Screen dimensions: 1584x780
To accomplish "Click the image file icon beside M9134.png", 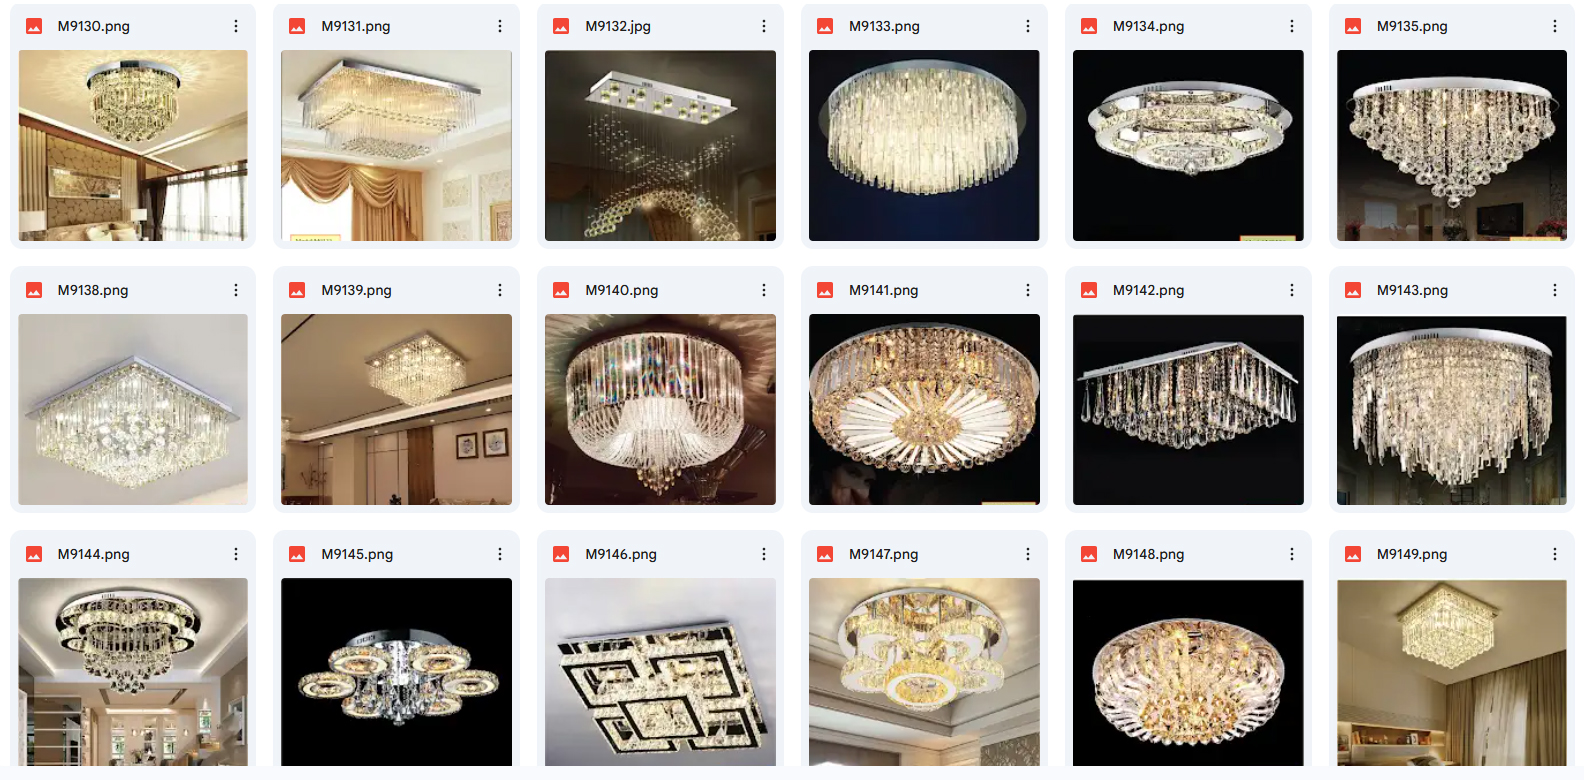I will pos(1089,26).
